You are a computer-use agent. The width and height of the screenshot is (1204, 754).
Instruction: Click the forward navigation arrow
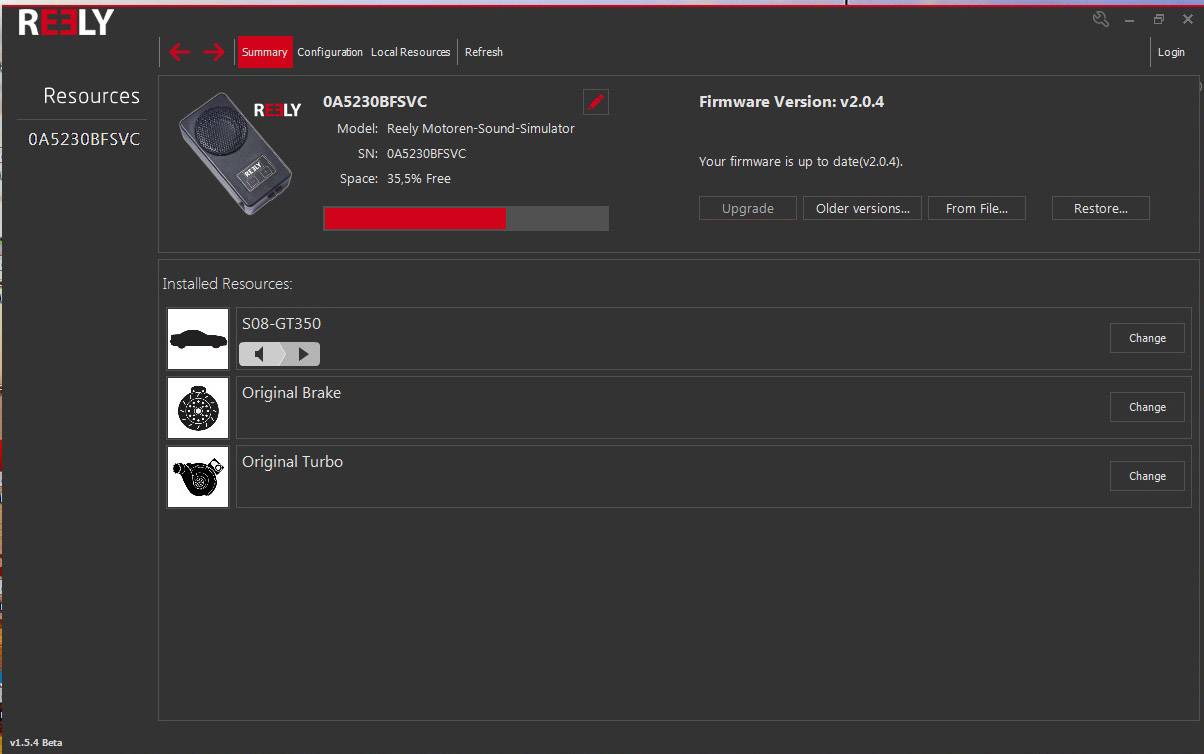tap(212, 51)
